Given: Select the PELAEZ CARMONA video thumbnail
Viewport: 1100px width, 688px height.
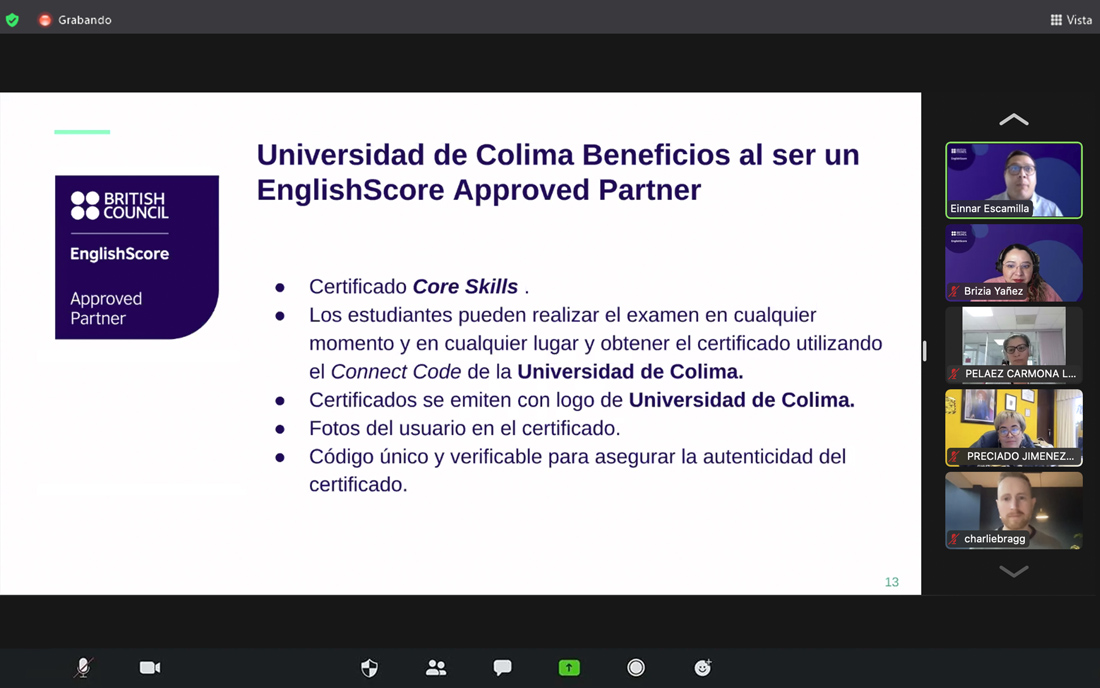Looking at the screenshot, I should tap(1014, 345).
